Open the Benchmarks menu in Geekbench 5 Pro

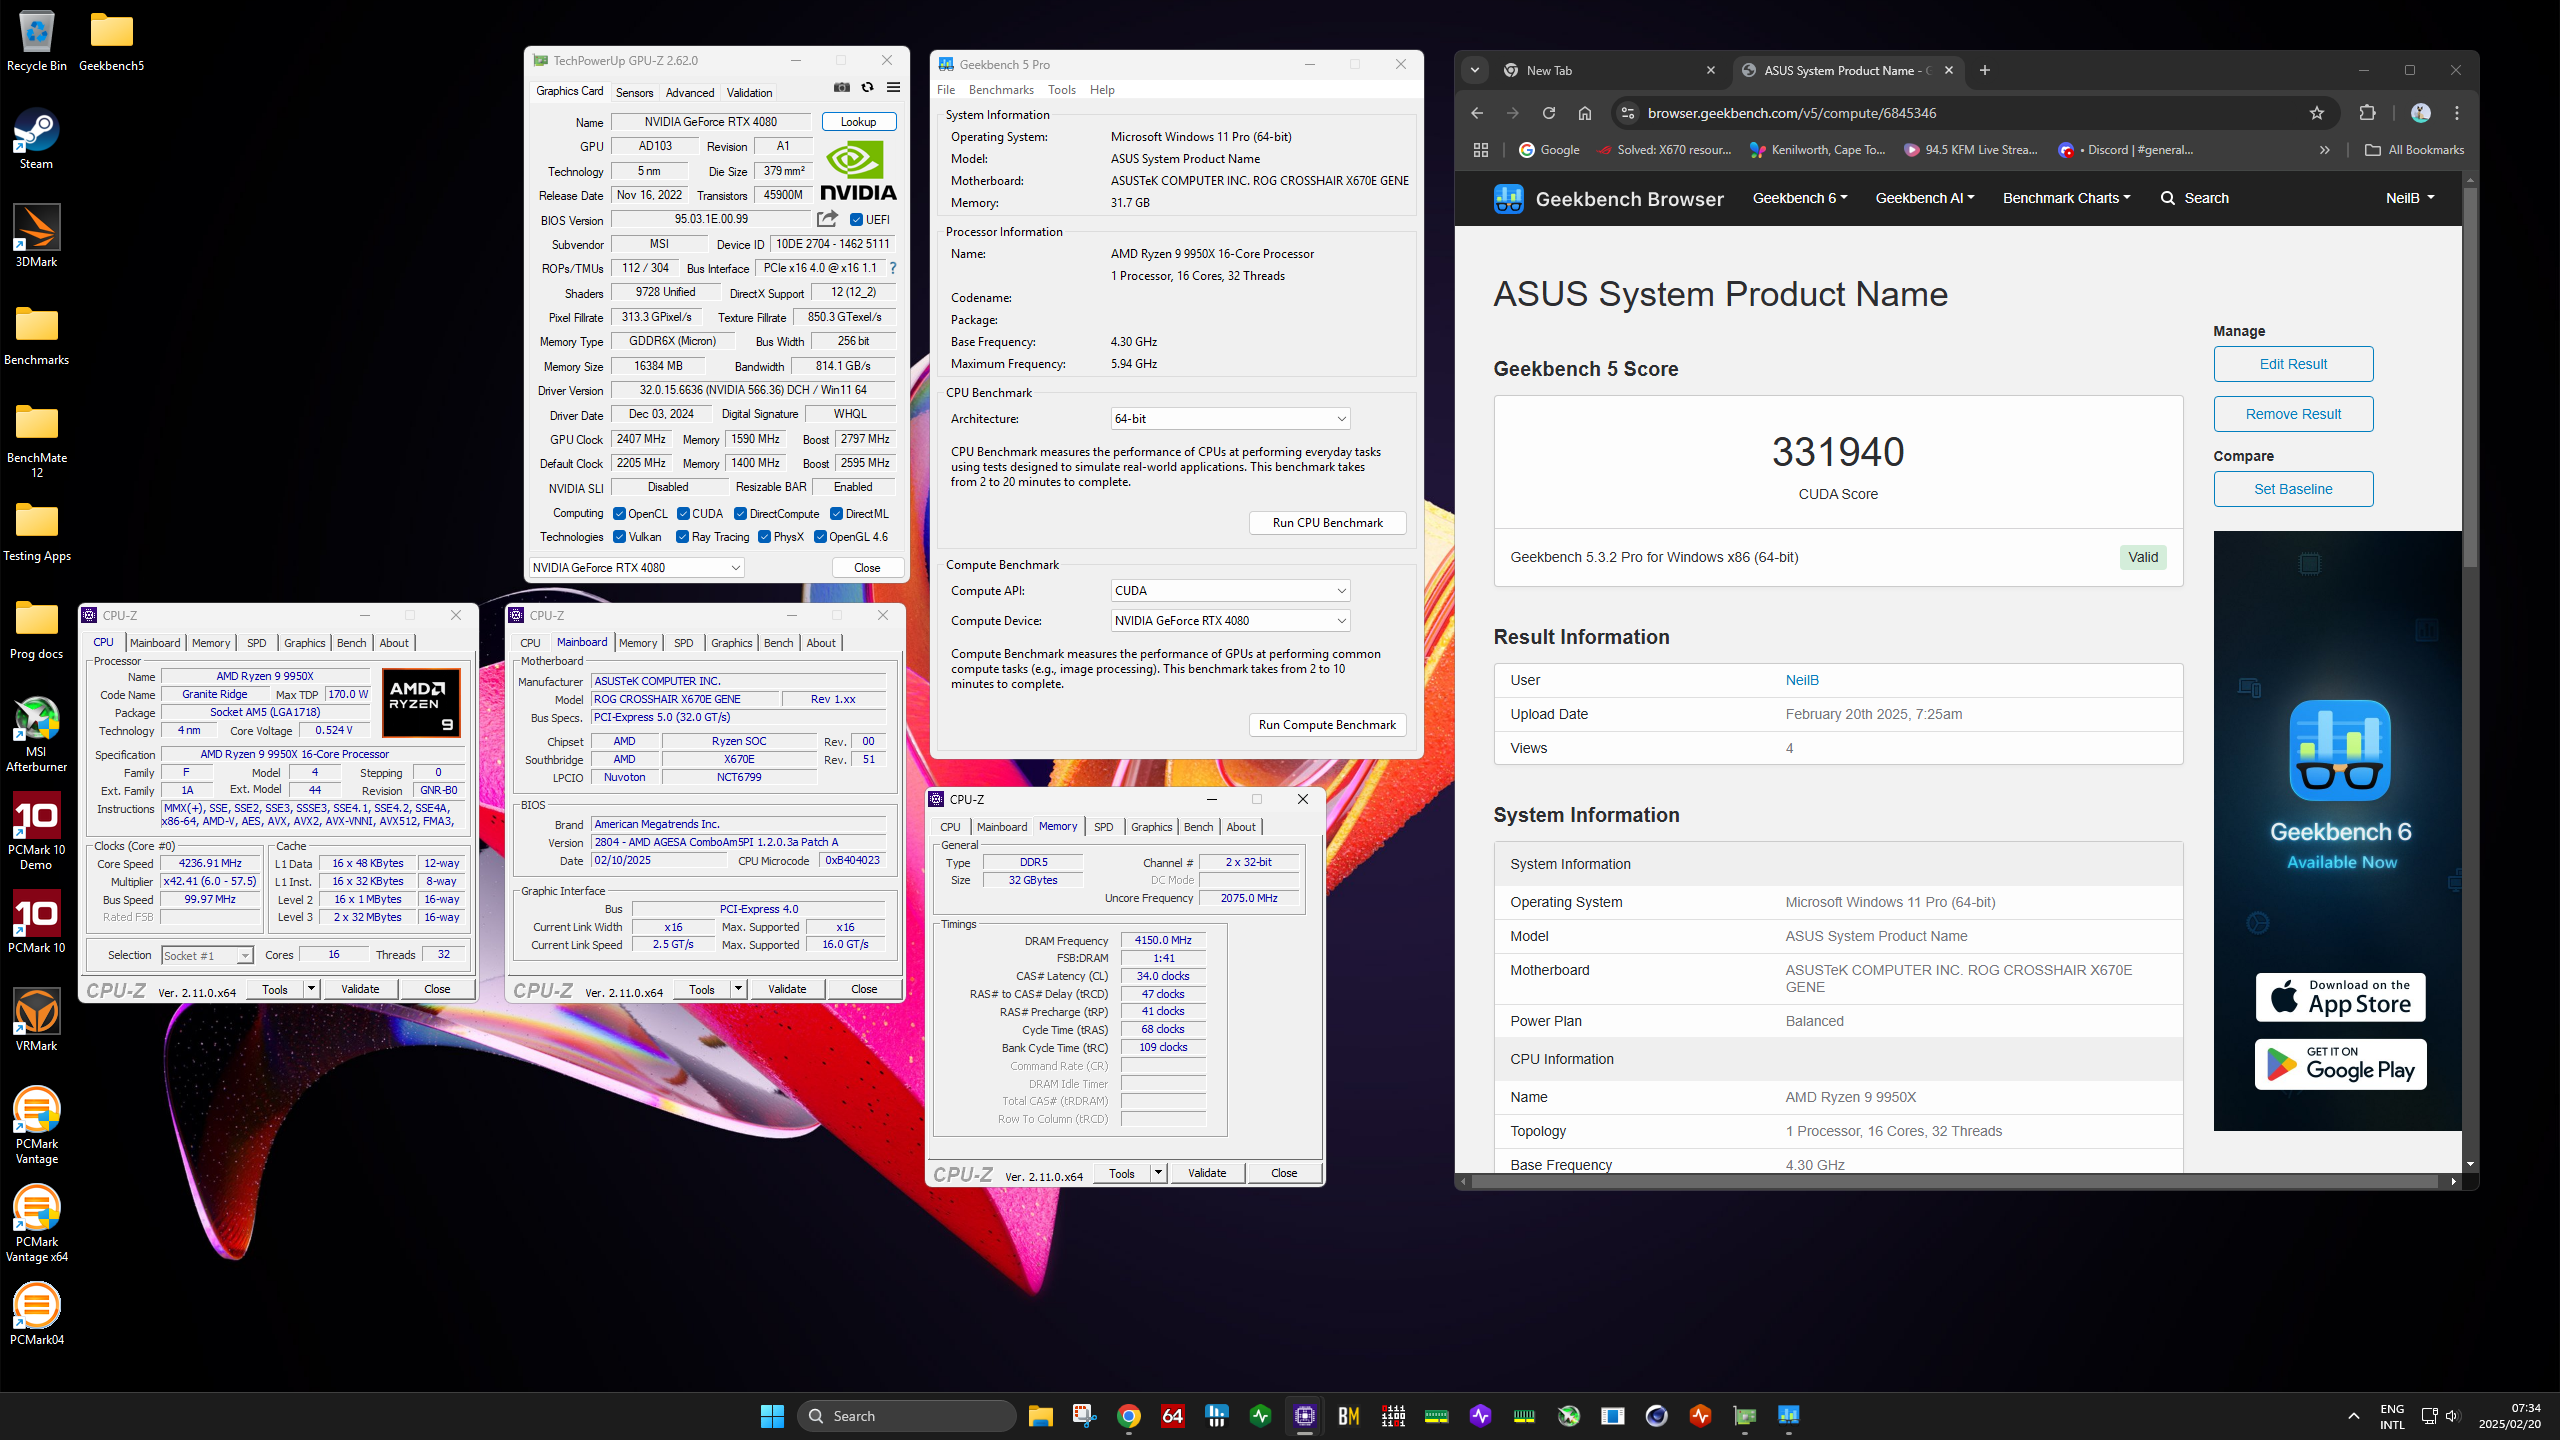(1001, 90)
